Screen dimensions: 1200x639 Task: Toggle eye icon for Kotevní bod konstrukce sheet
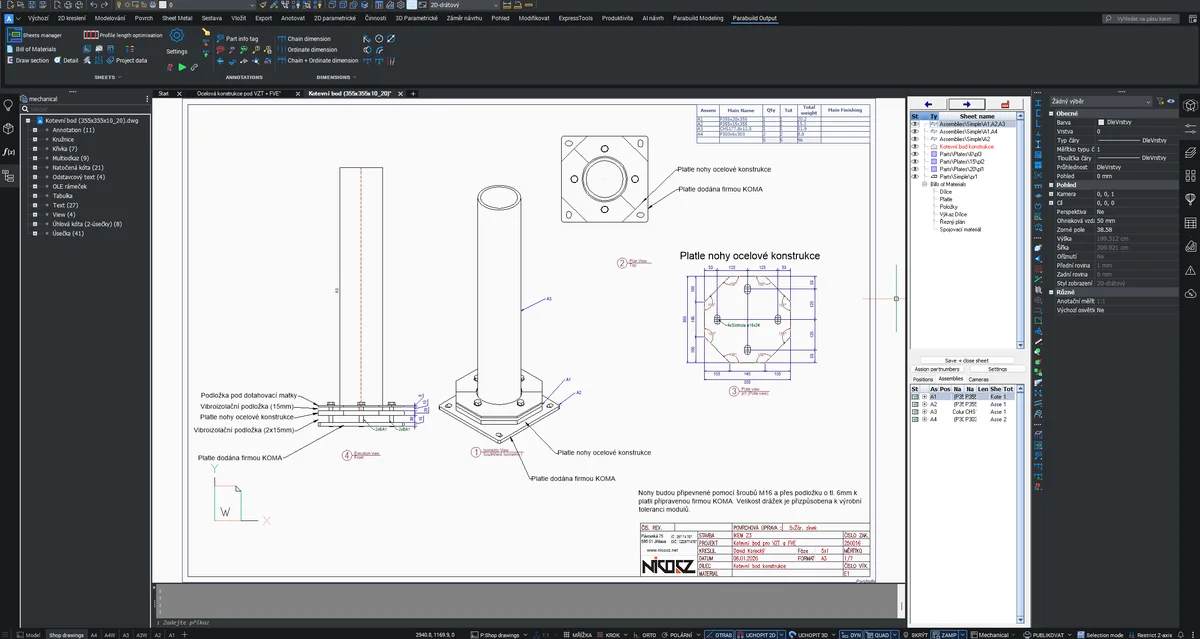915,146
